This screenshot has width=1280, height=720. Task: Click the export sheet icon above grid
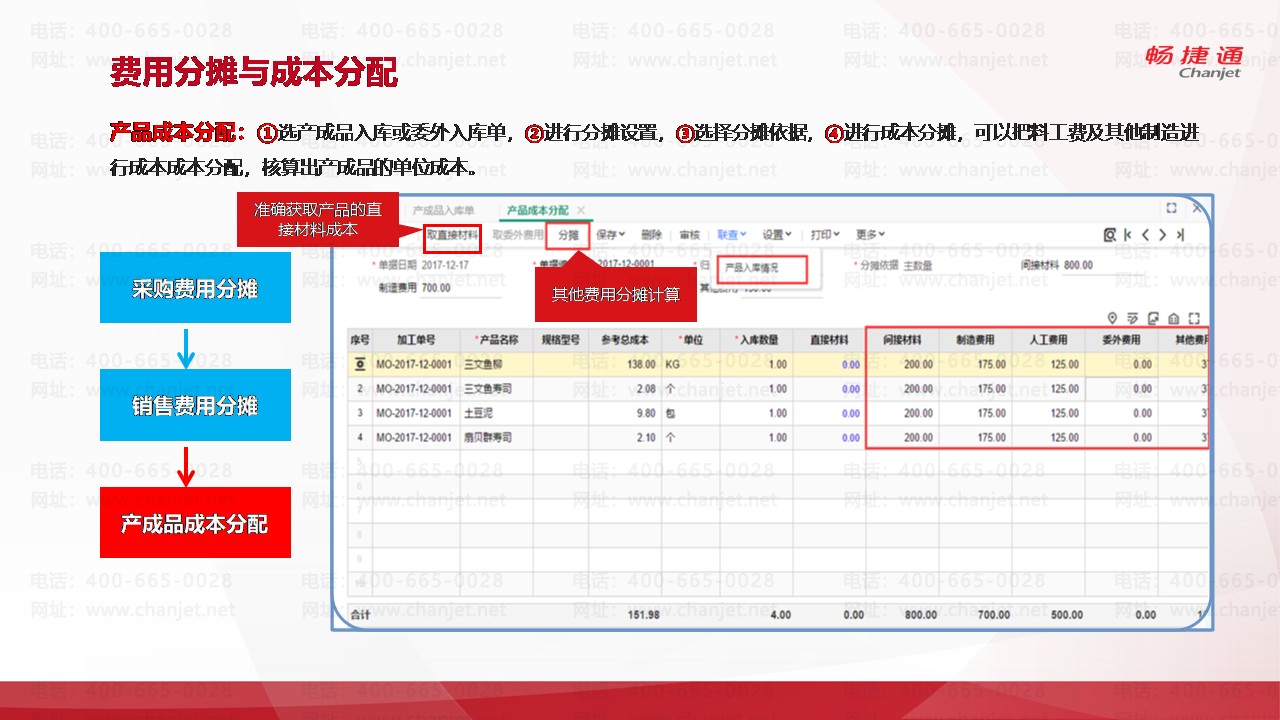point(1154,318)
